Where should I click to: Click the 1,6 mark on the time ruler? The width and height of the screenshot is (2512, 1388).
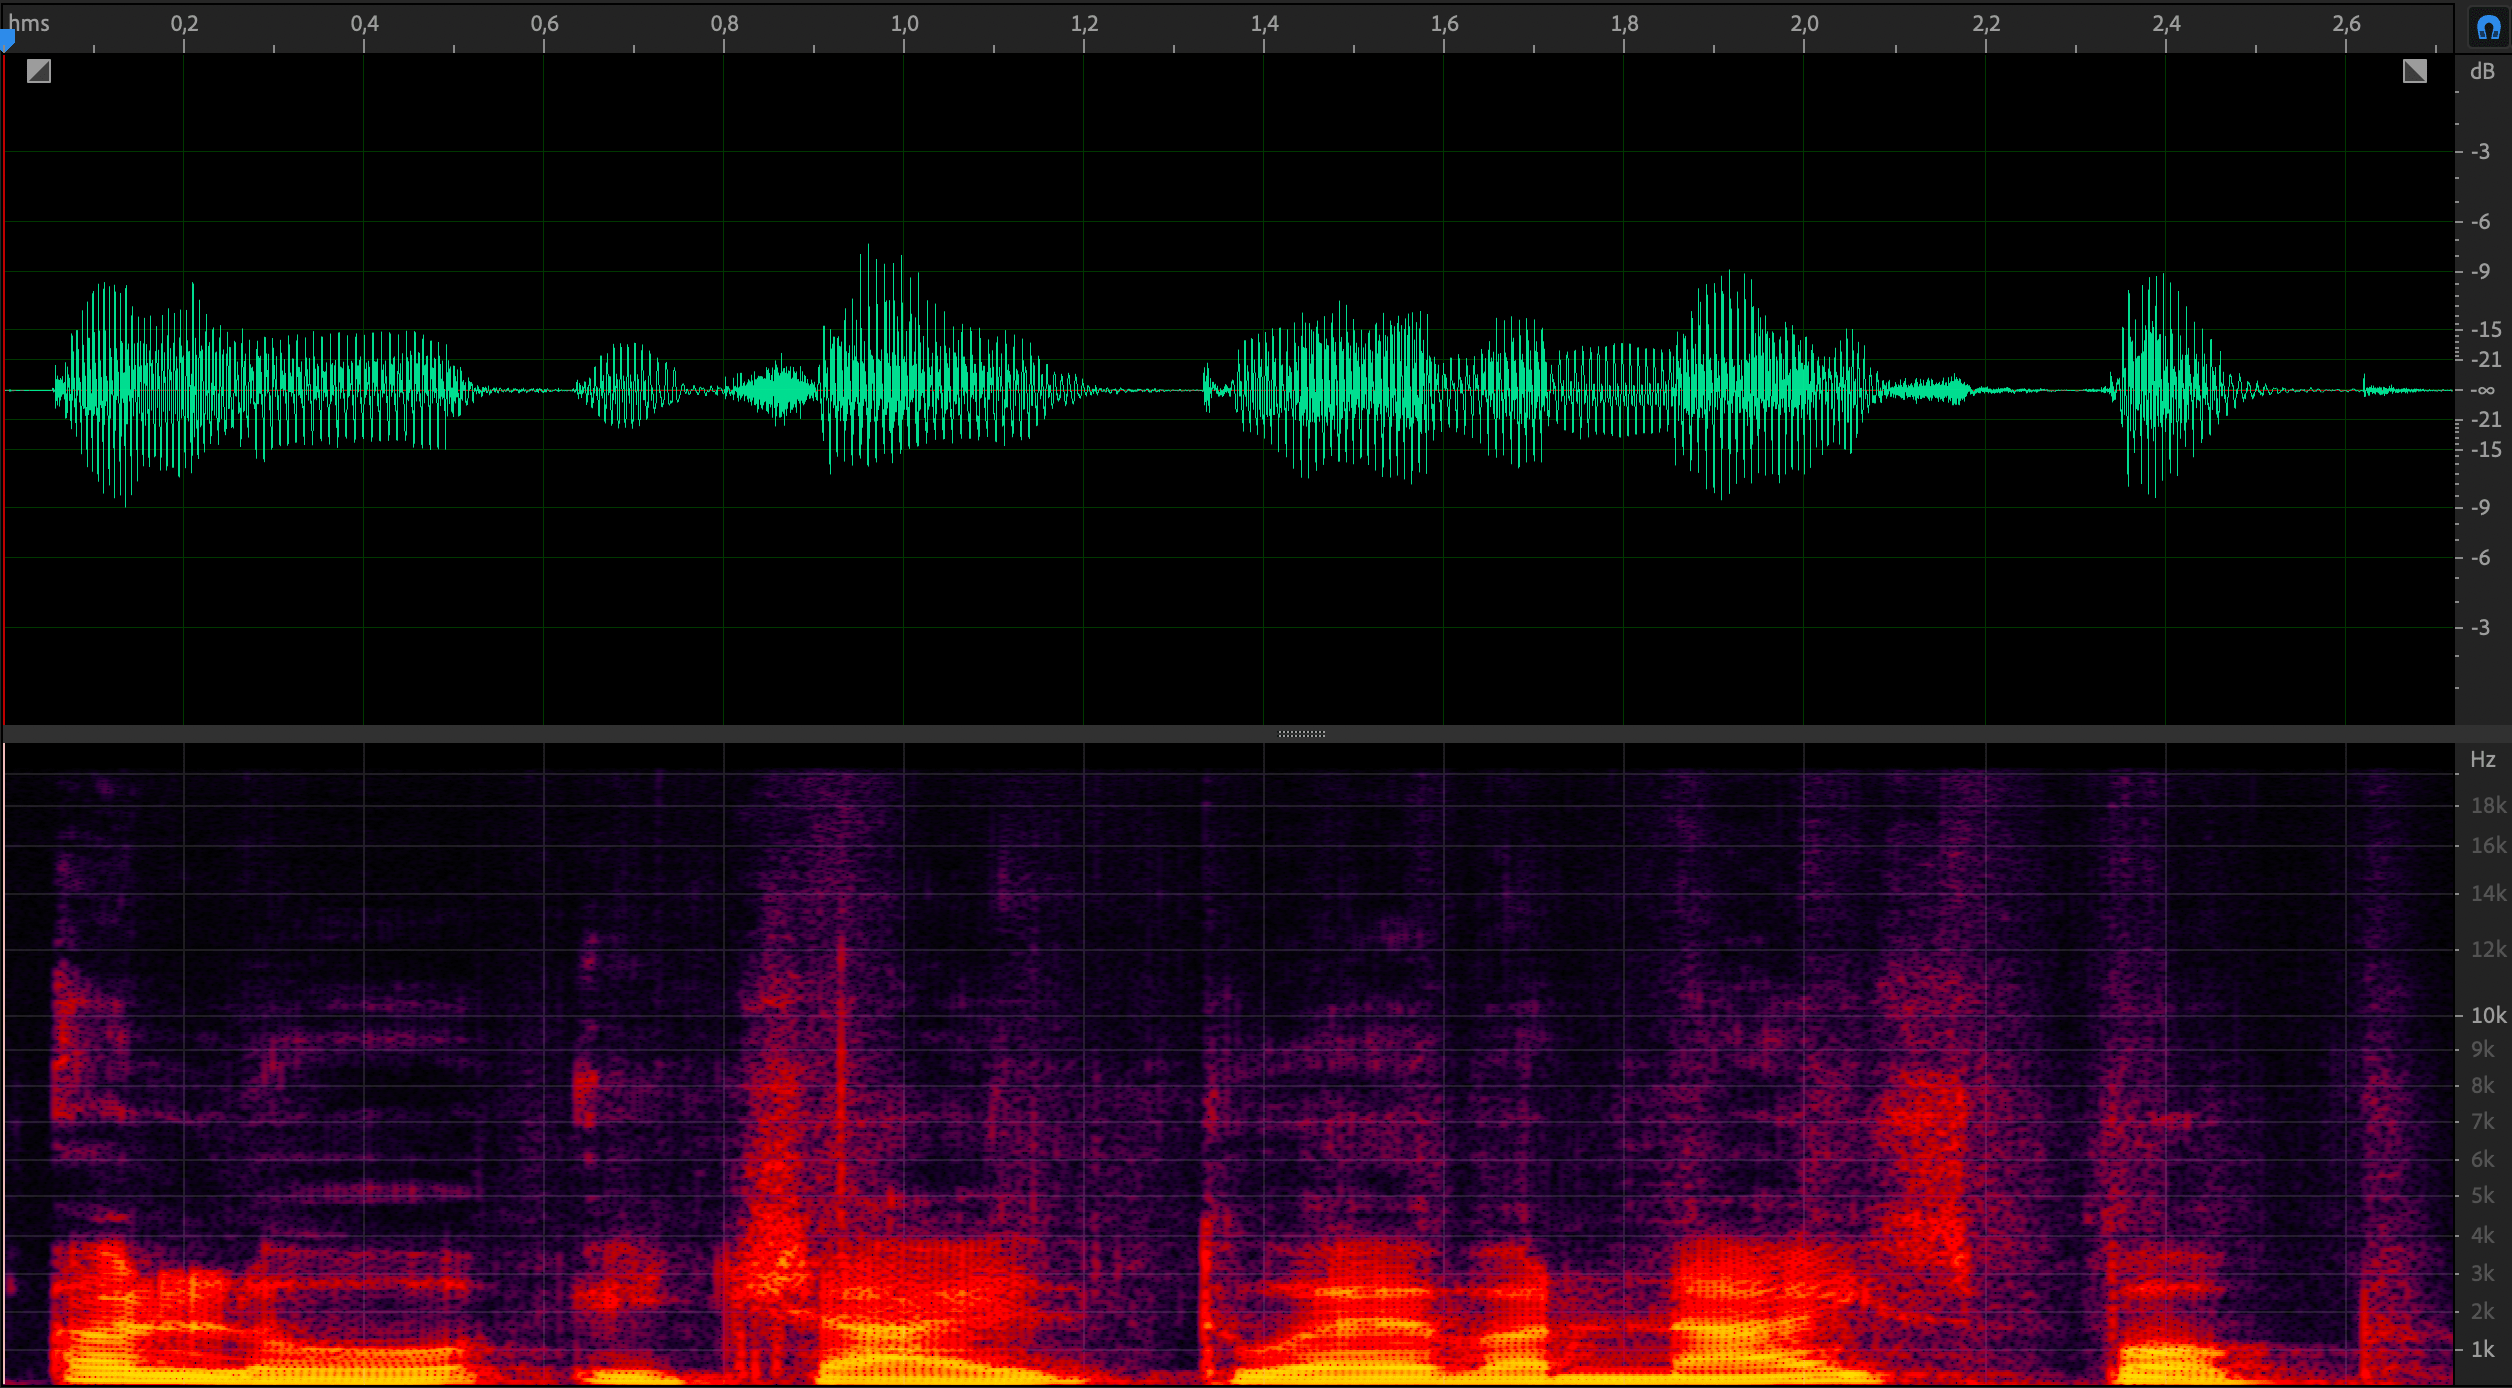(1445, 23)
